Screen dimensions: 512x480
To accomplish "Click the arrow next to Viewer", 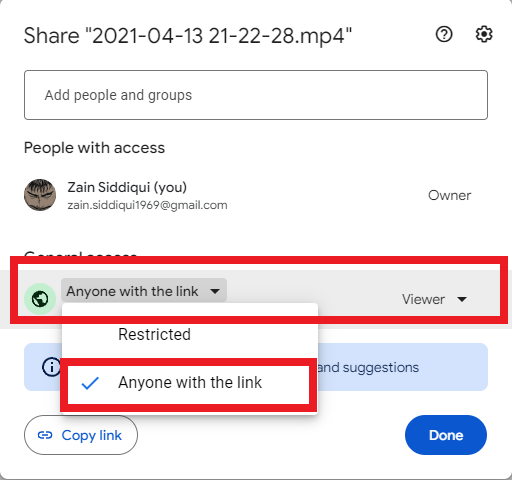I will pyautogui.click(x=462, y=299).
